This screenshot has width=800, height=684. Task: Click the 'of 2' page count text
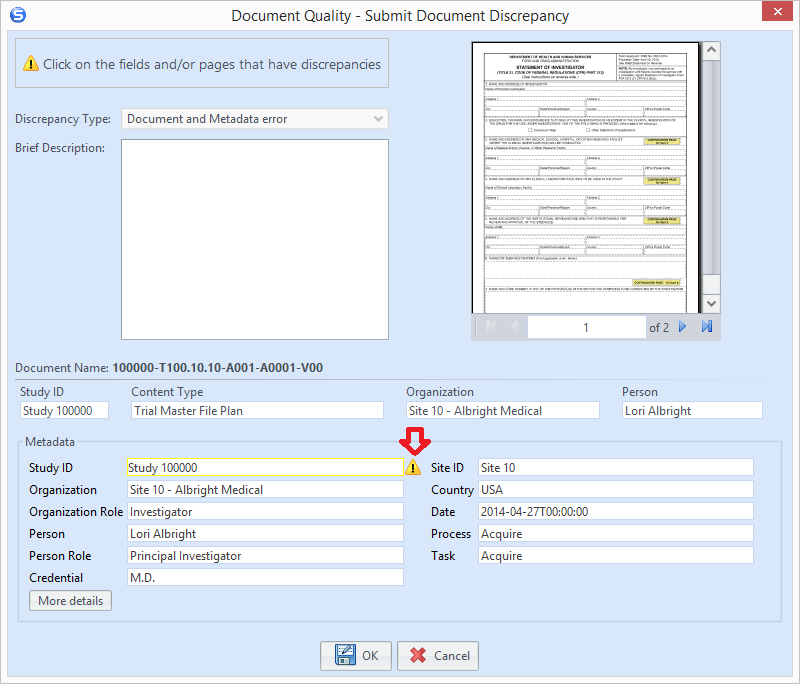pos(659,327)
